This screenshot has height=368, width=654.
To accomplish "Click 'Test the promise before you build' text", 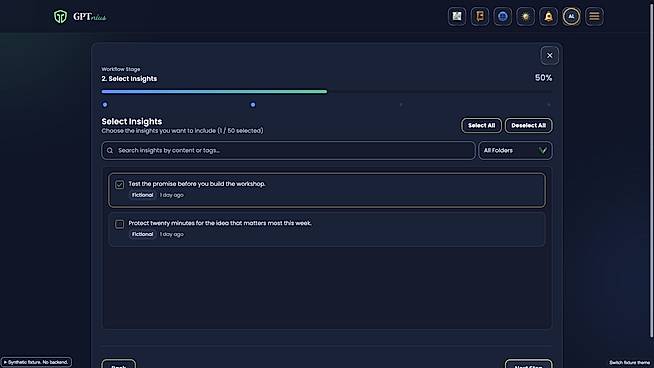I will coord(197,184).
